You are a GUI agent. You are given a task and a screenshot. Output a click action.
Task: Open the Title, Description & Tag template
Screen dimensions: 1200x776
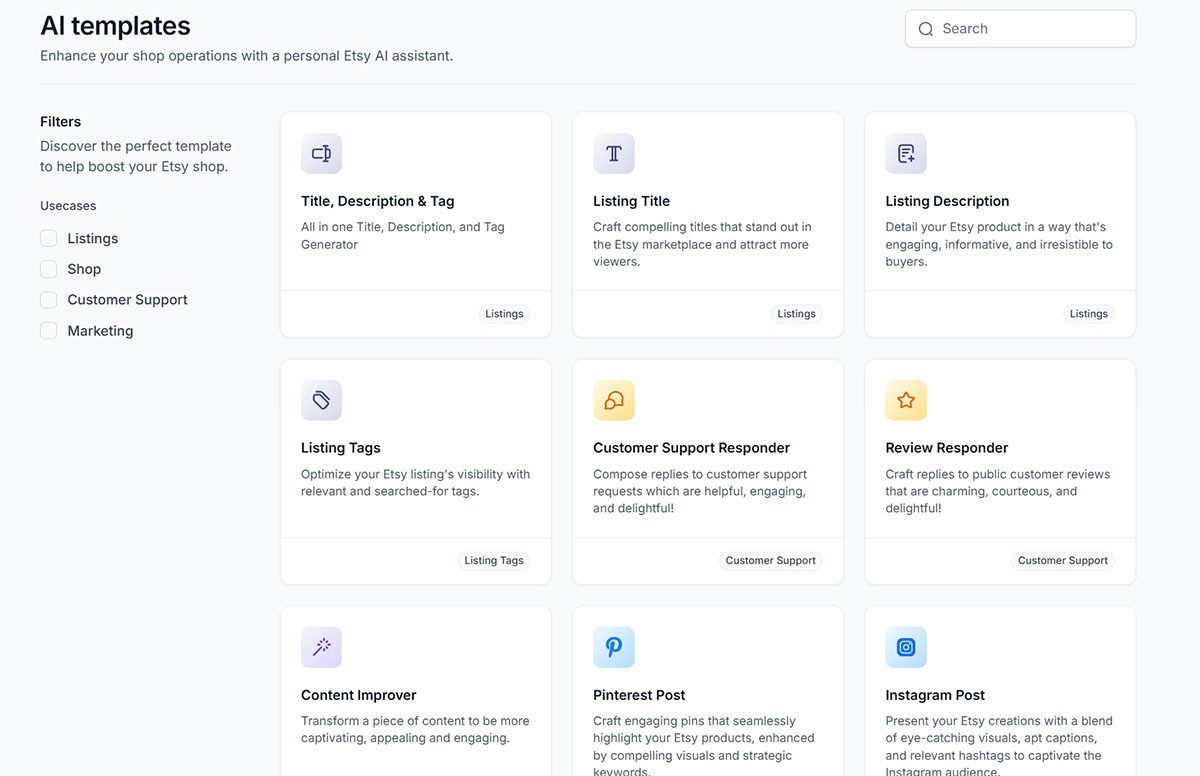(378, 201)
